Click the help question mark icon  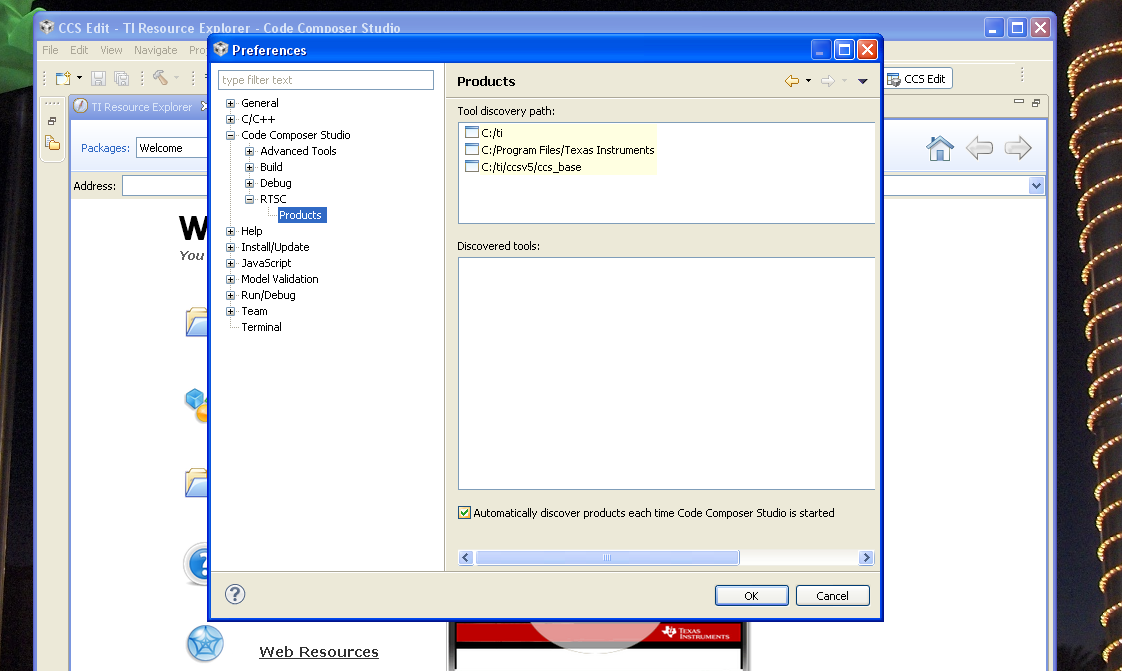coord(235,594)
